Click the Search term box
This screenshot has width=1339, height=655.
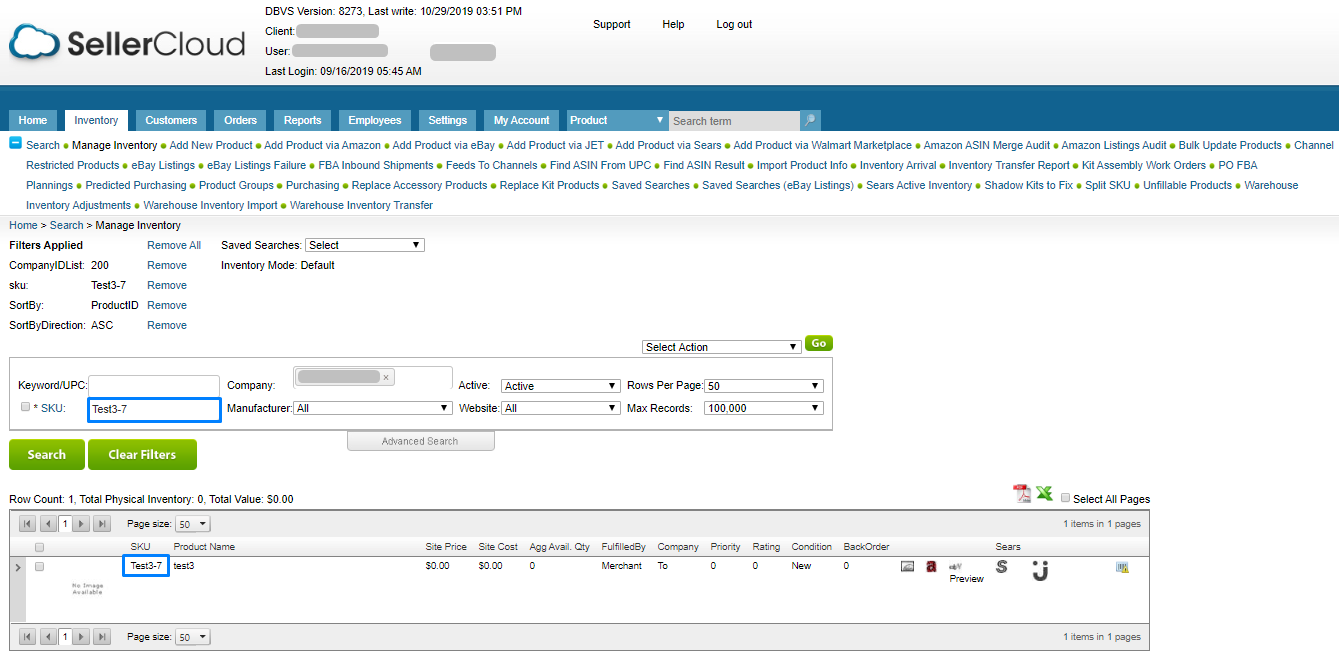coord(734,120)
